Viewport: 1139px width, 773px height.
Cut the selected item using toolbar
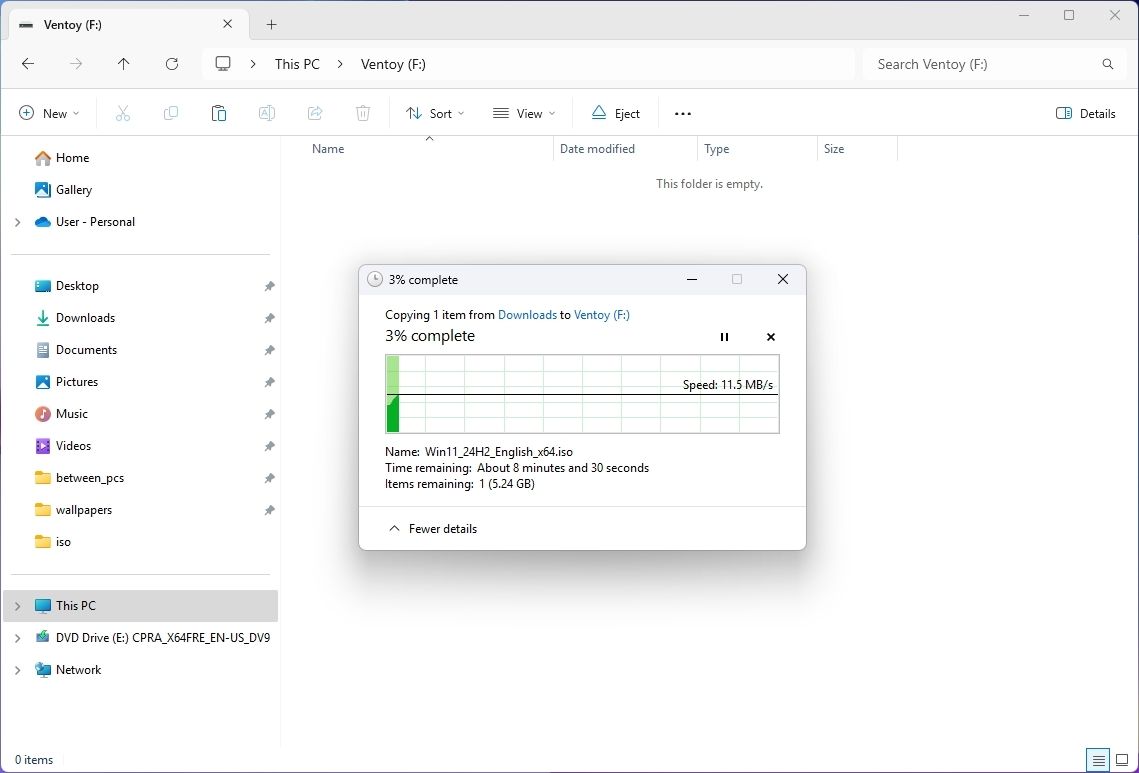122,113
